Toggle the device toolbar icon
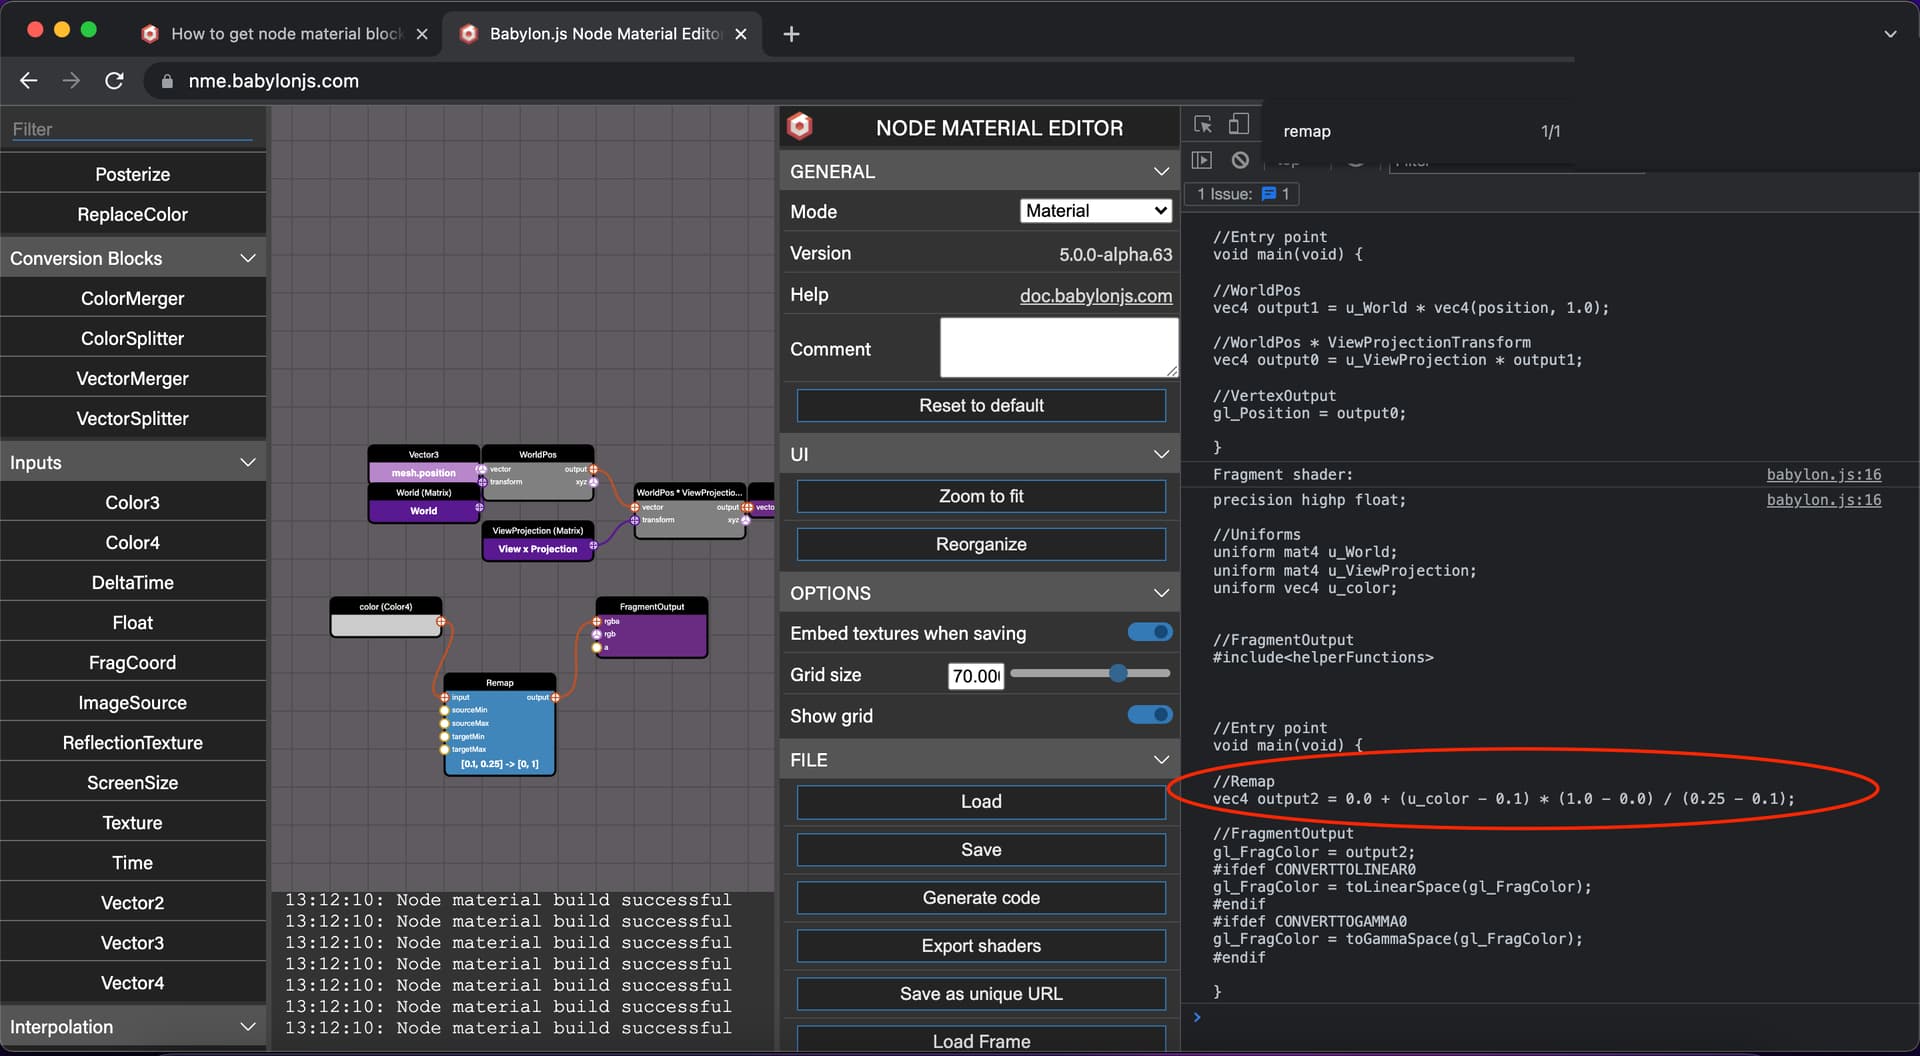 click(x=1238, y=124)
